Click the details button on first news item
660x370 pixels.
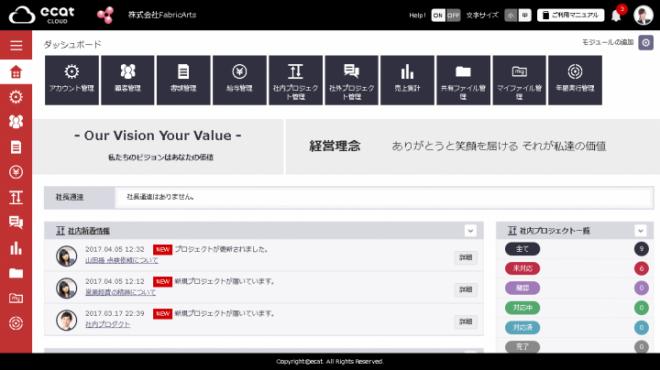click(x=466, y=257)
